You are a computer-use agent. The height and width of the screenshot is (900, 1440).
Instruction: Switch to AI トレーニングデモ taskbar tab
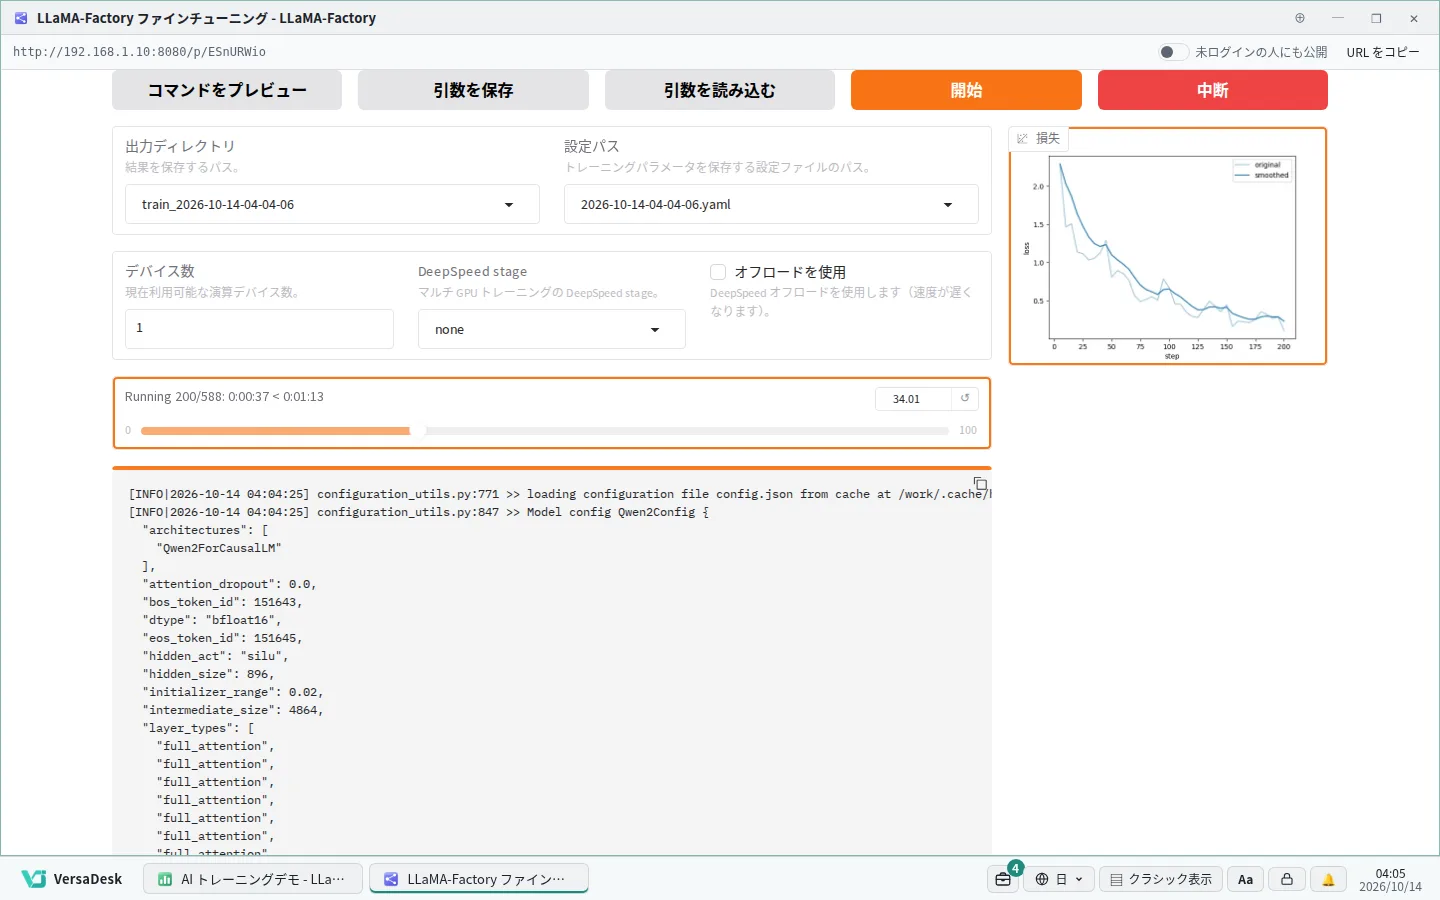[x=253, y=879]
